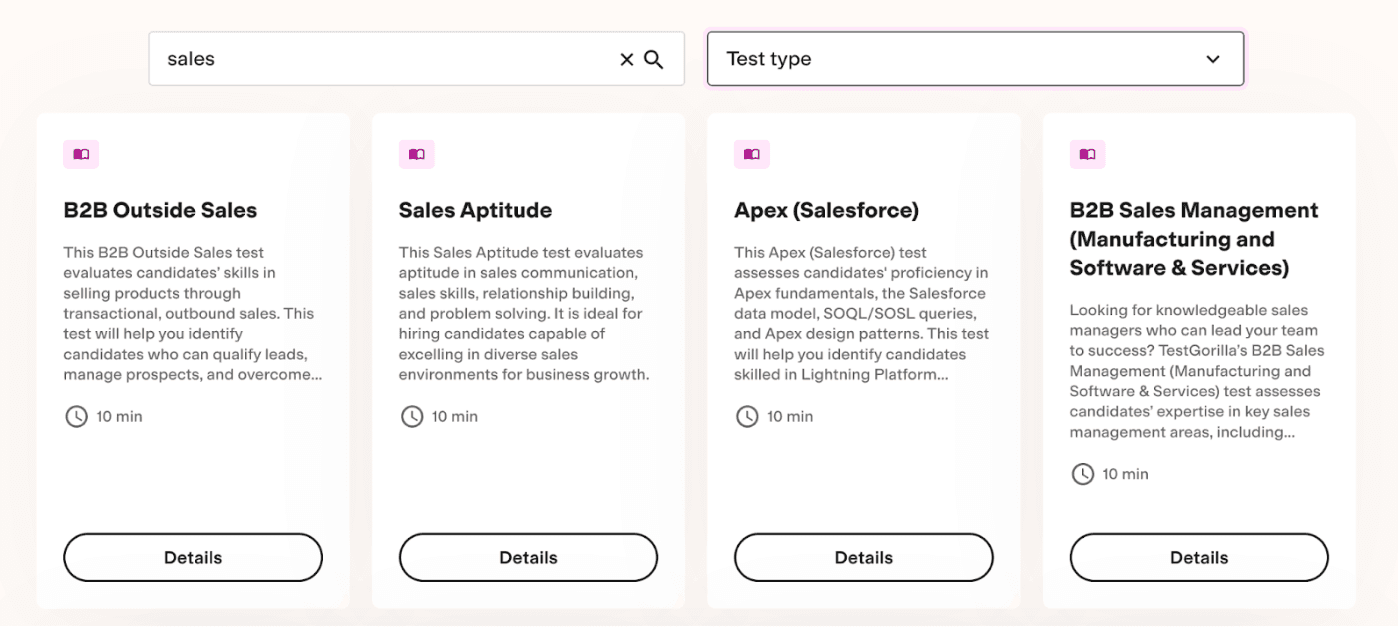Open Details for Sales Aptitude test
Screen dimensions: 1398x630
[x=528, y=558]
